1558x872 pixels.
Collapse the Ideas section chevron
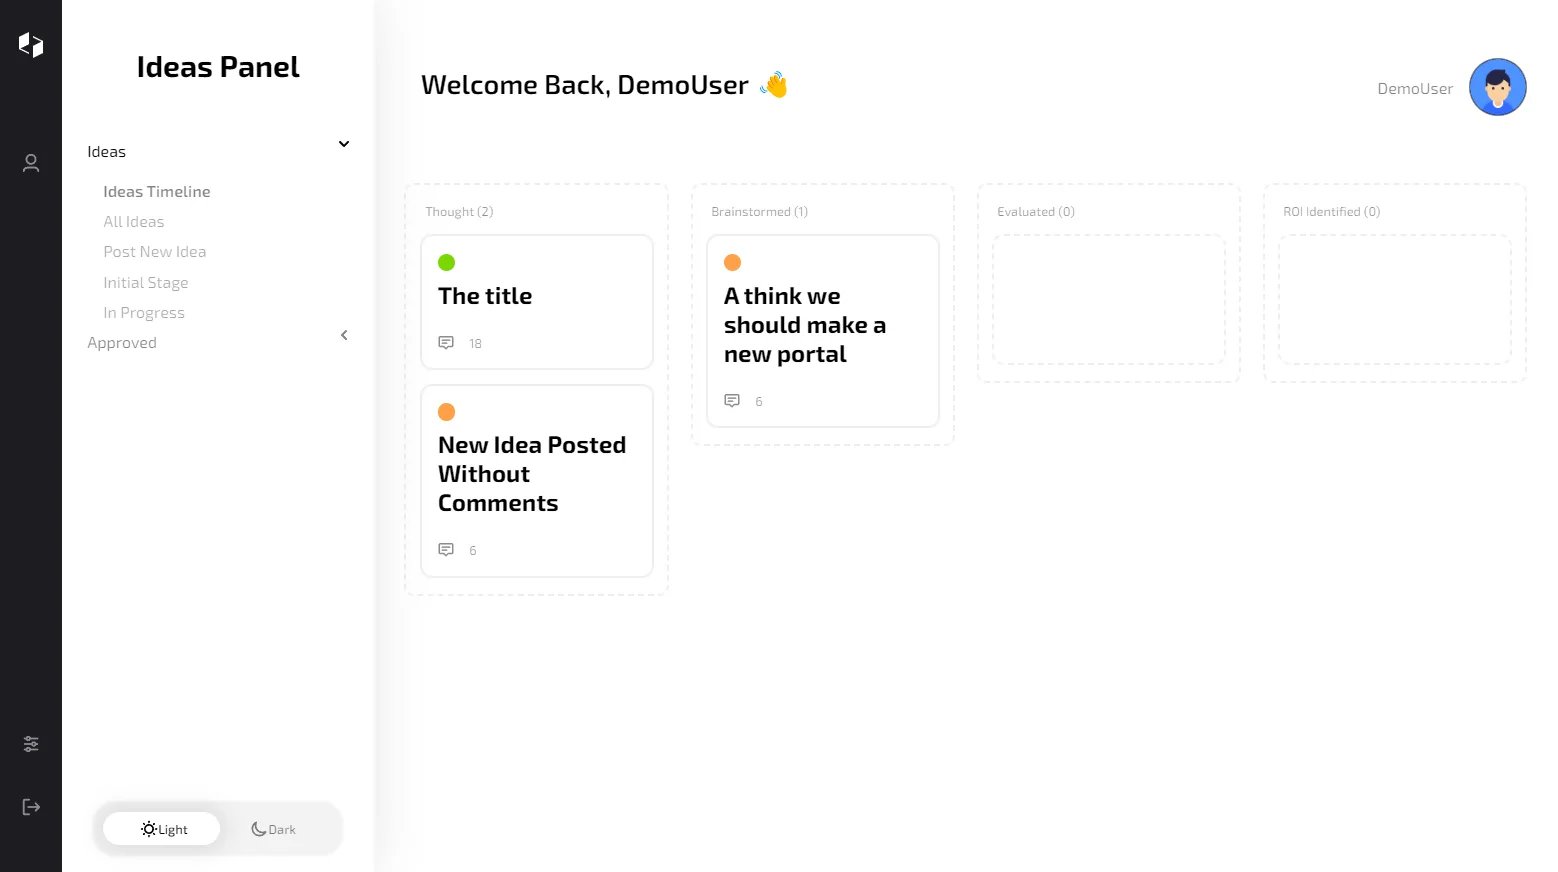343,144
